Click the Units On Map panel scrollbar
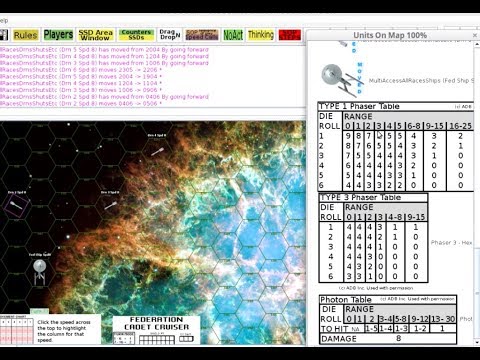 [477, 193]
